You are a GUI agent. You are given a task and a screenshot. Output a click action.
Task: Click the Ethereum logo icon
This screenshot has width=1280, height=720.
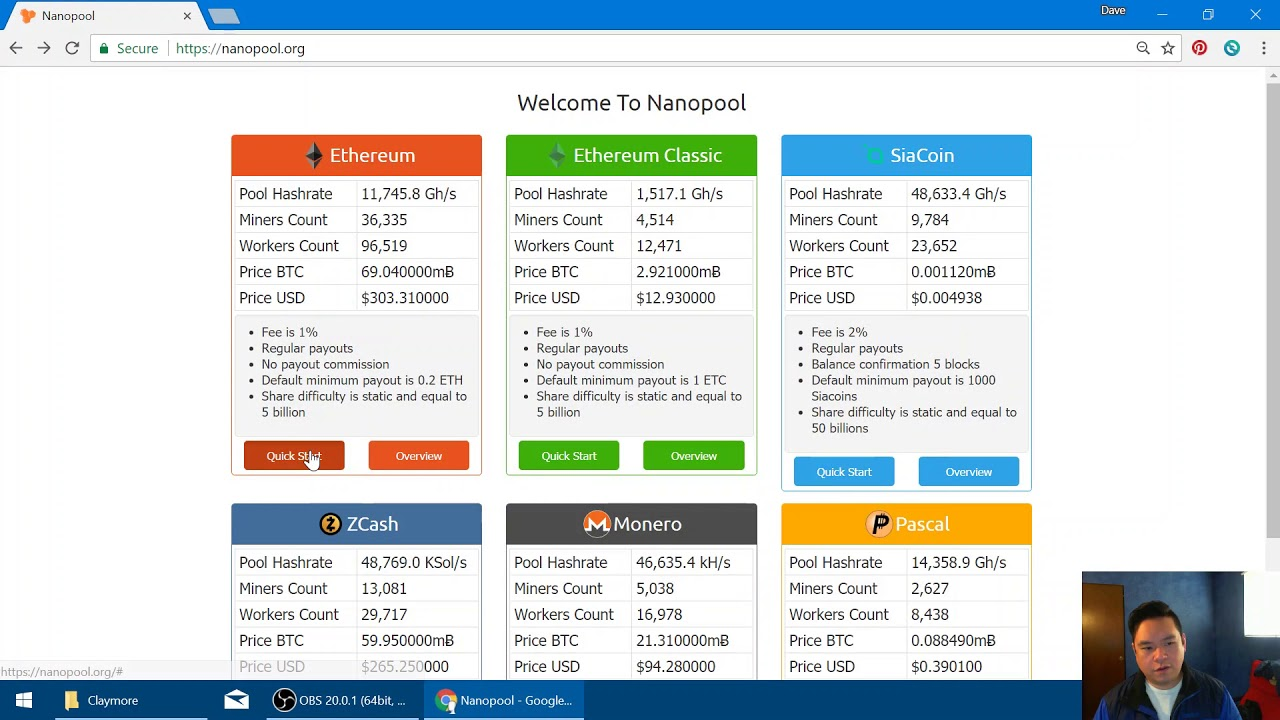pyautogui.click(x=314, y=155)
